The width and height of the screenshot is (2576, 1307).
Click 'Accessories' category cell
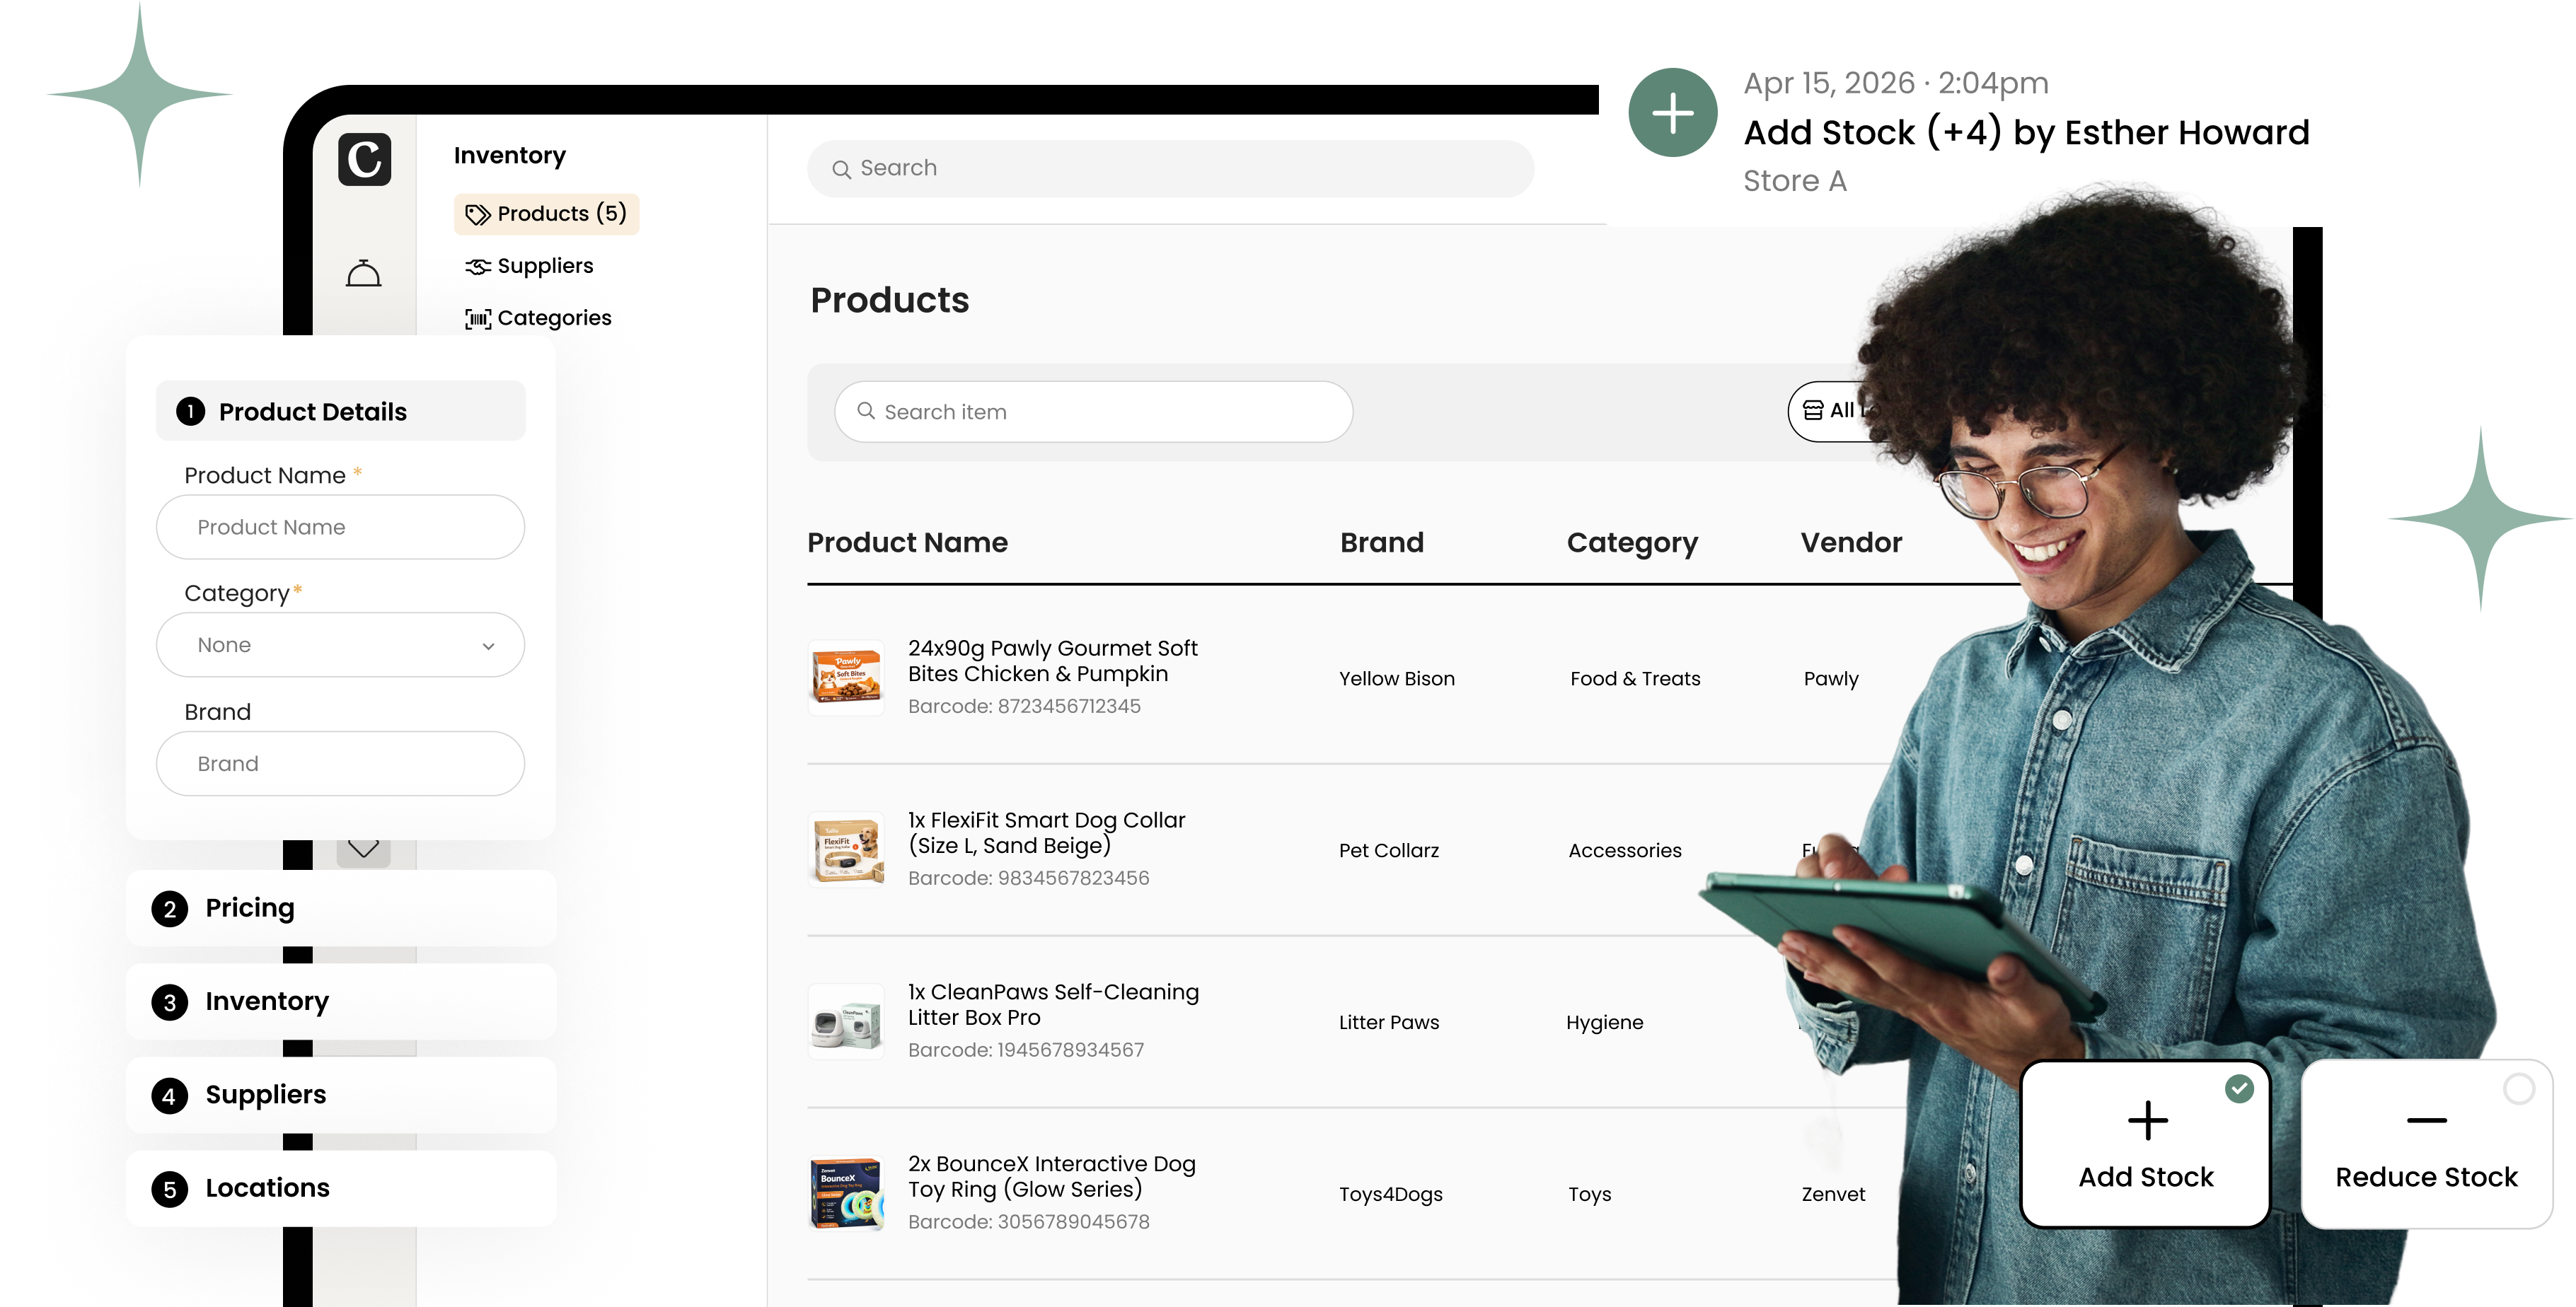point(1624,851)
